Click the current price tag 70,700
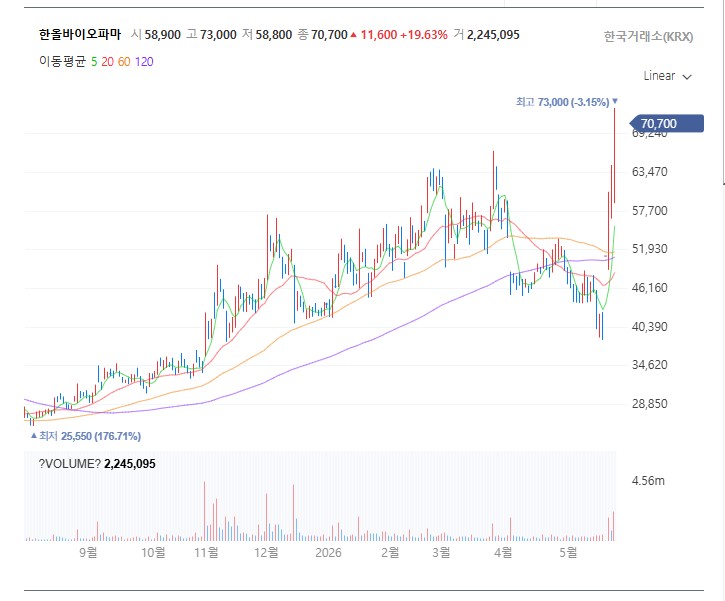725x601 pixels. tap(666, 123)
